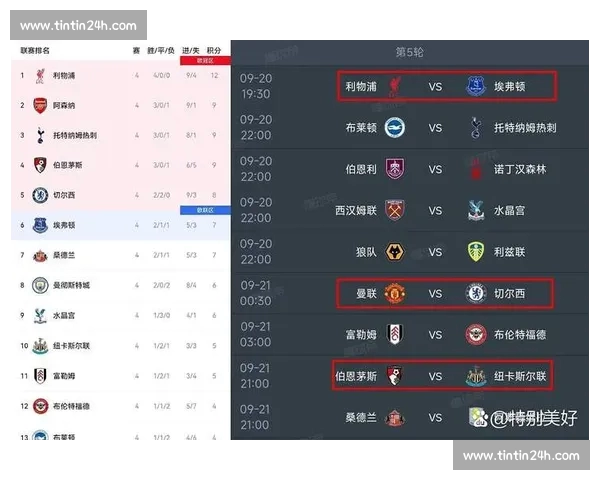Viewport: 600px width, 480px height.
Task: Open the 曼联 VS 切尔西 highlighted match
Action: point(445,294)
